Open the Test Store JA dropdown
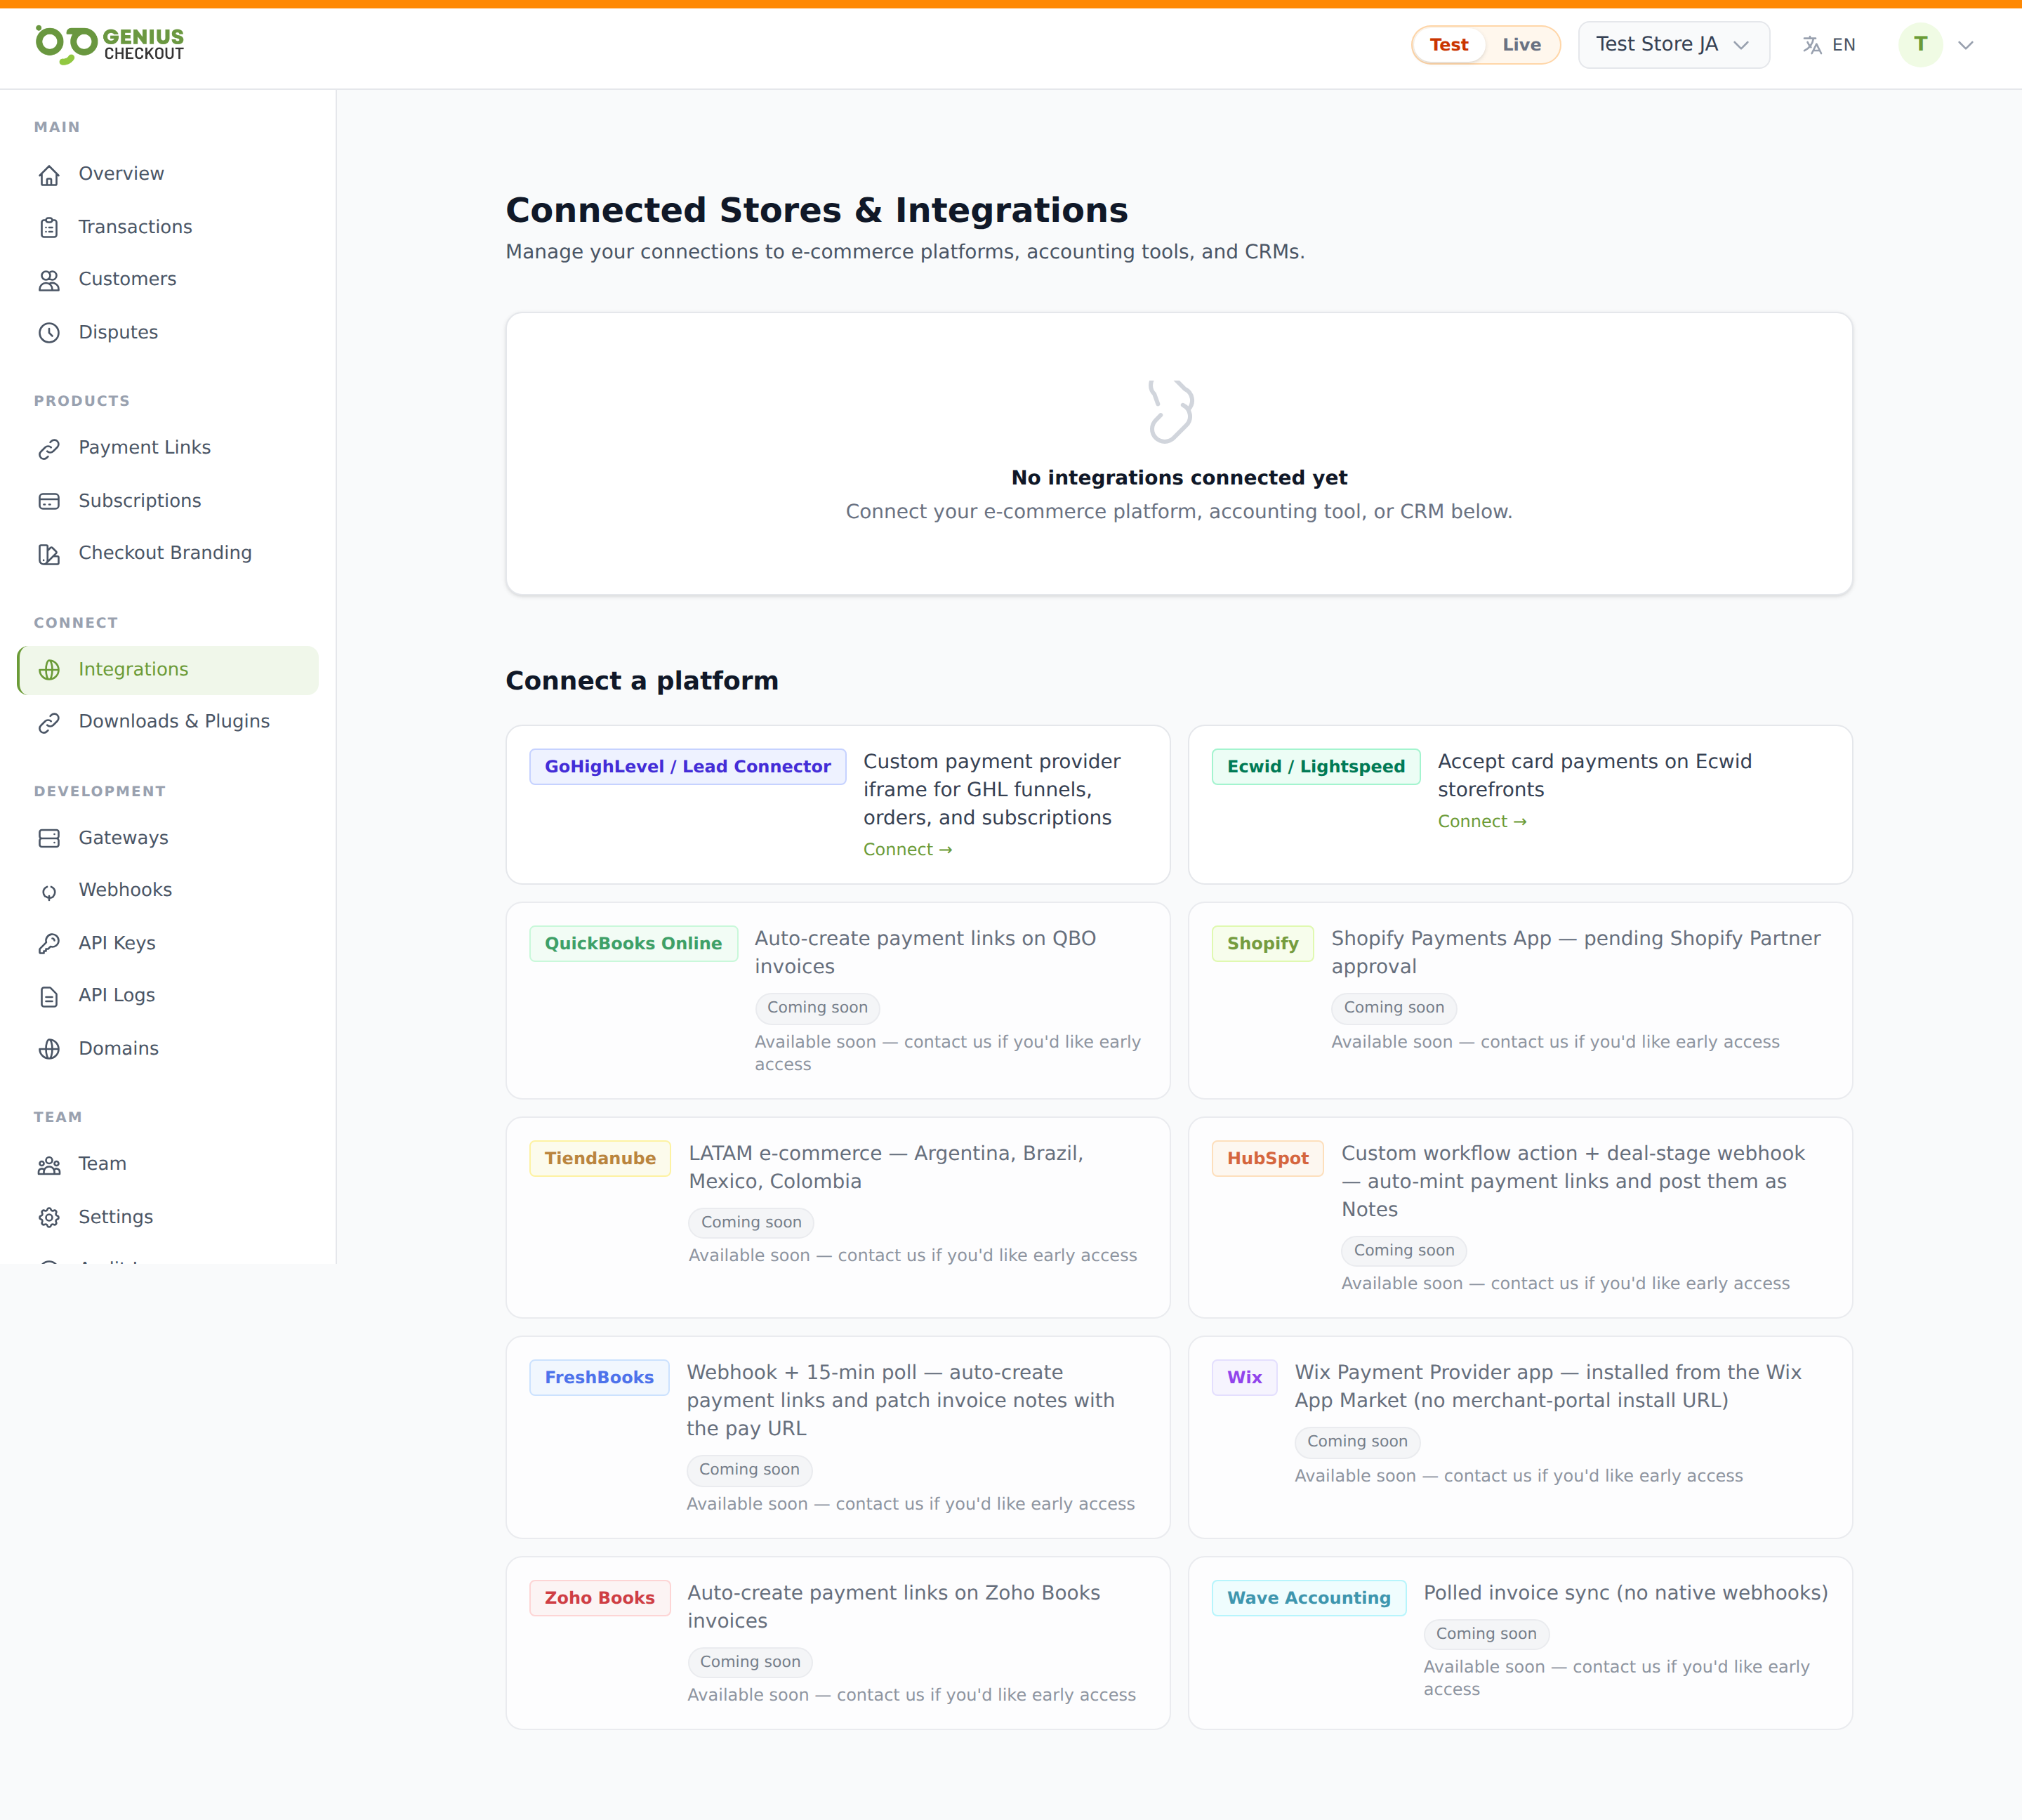Viewport: 2022px width, 1820px height. coord(1673,45)
